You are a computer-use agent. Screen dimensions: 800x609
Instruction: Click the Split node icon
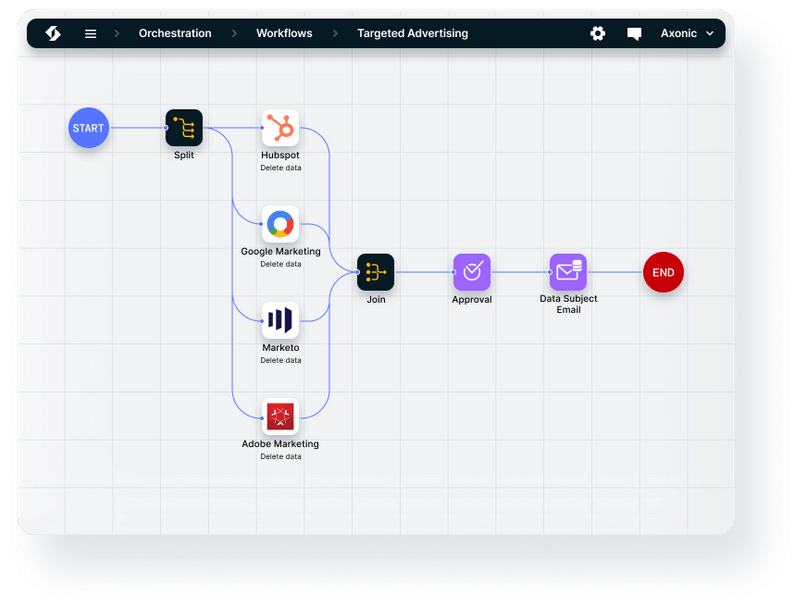(x=184, y=128)
